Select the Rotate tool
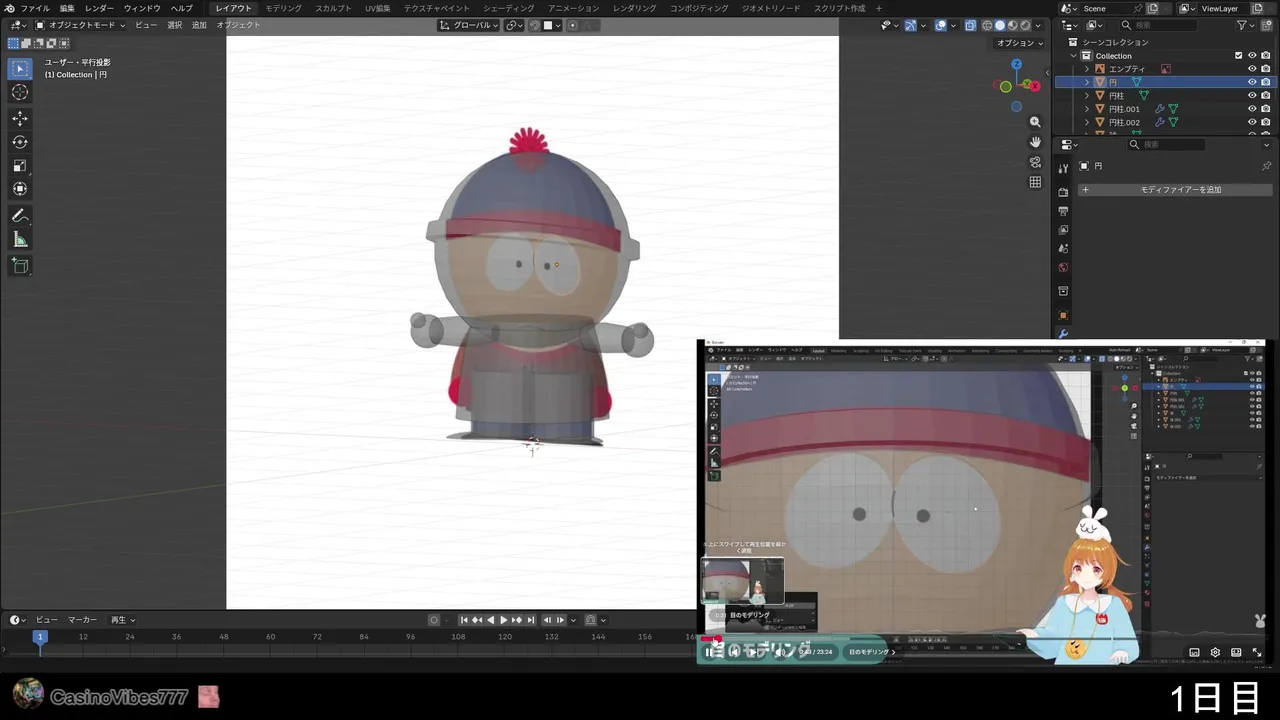This screenshot has width=1280, height=720. click(20, 142)
